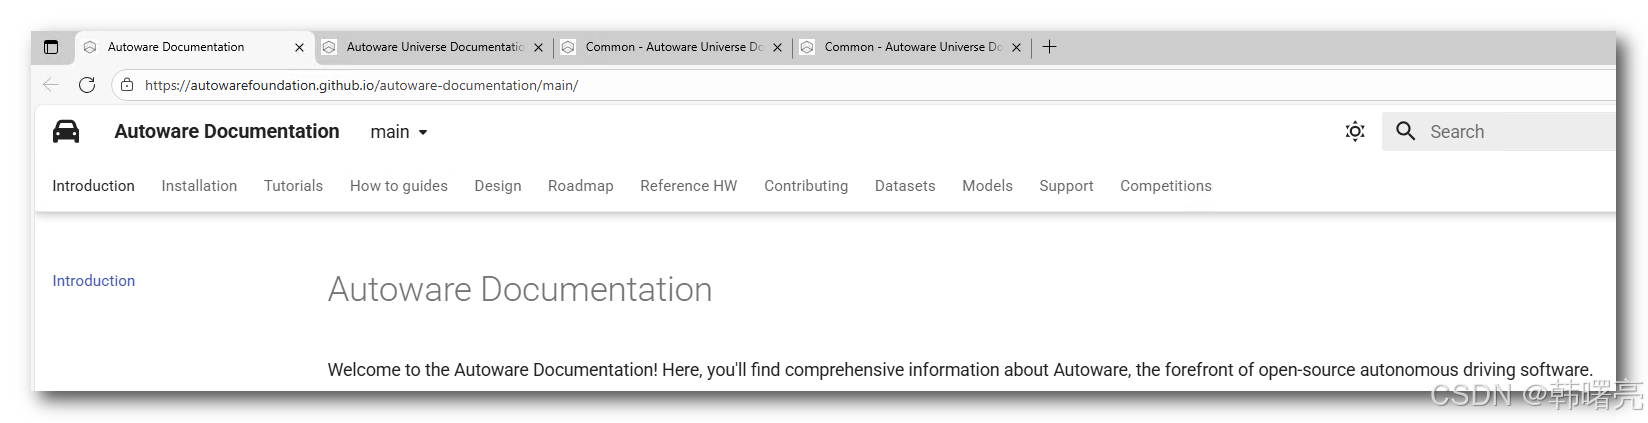The width and height of the screenshot is (1648, 423).
Task: Open the Models navigation tab
Action: coord(987,186)
